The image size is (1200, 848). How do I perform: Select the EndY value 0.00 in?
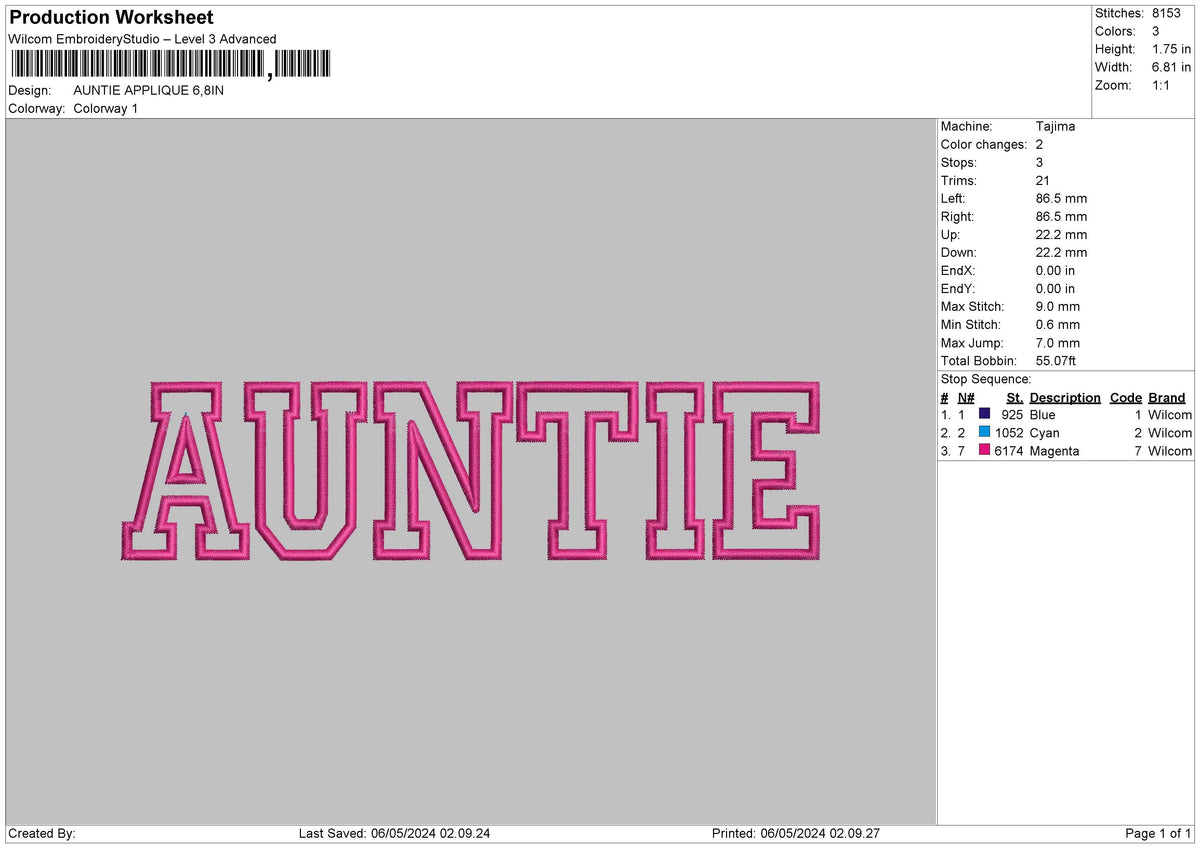[1056, 288]
